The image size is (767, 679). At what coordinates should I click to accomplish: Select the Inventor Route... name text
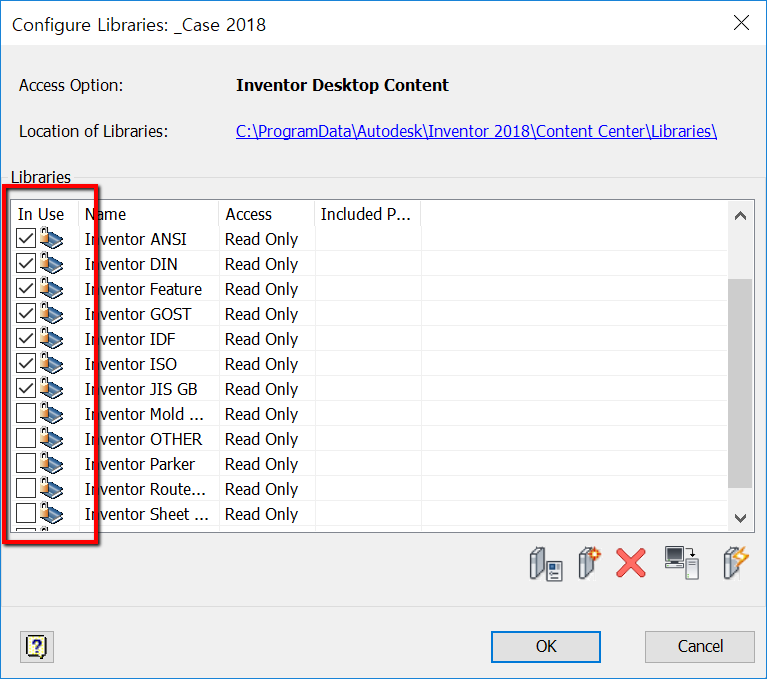click(x=145, y=489)
